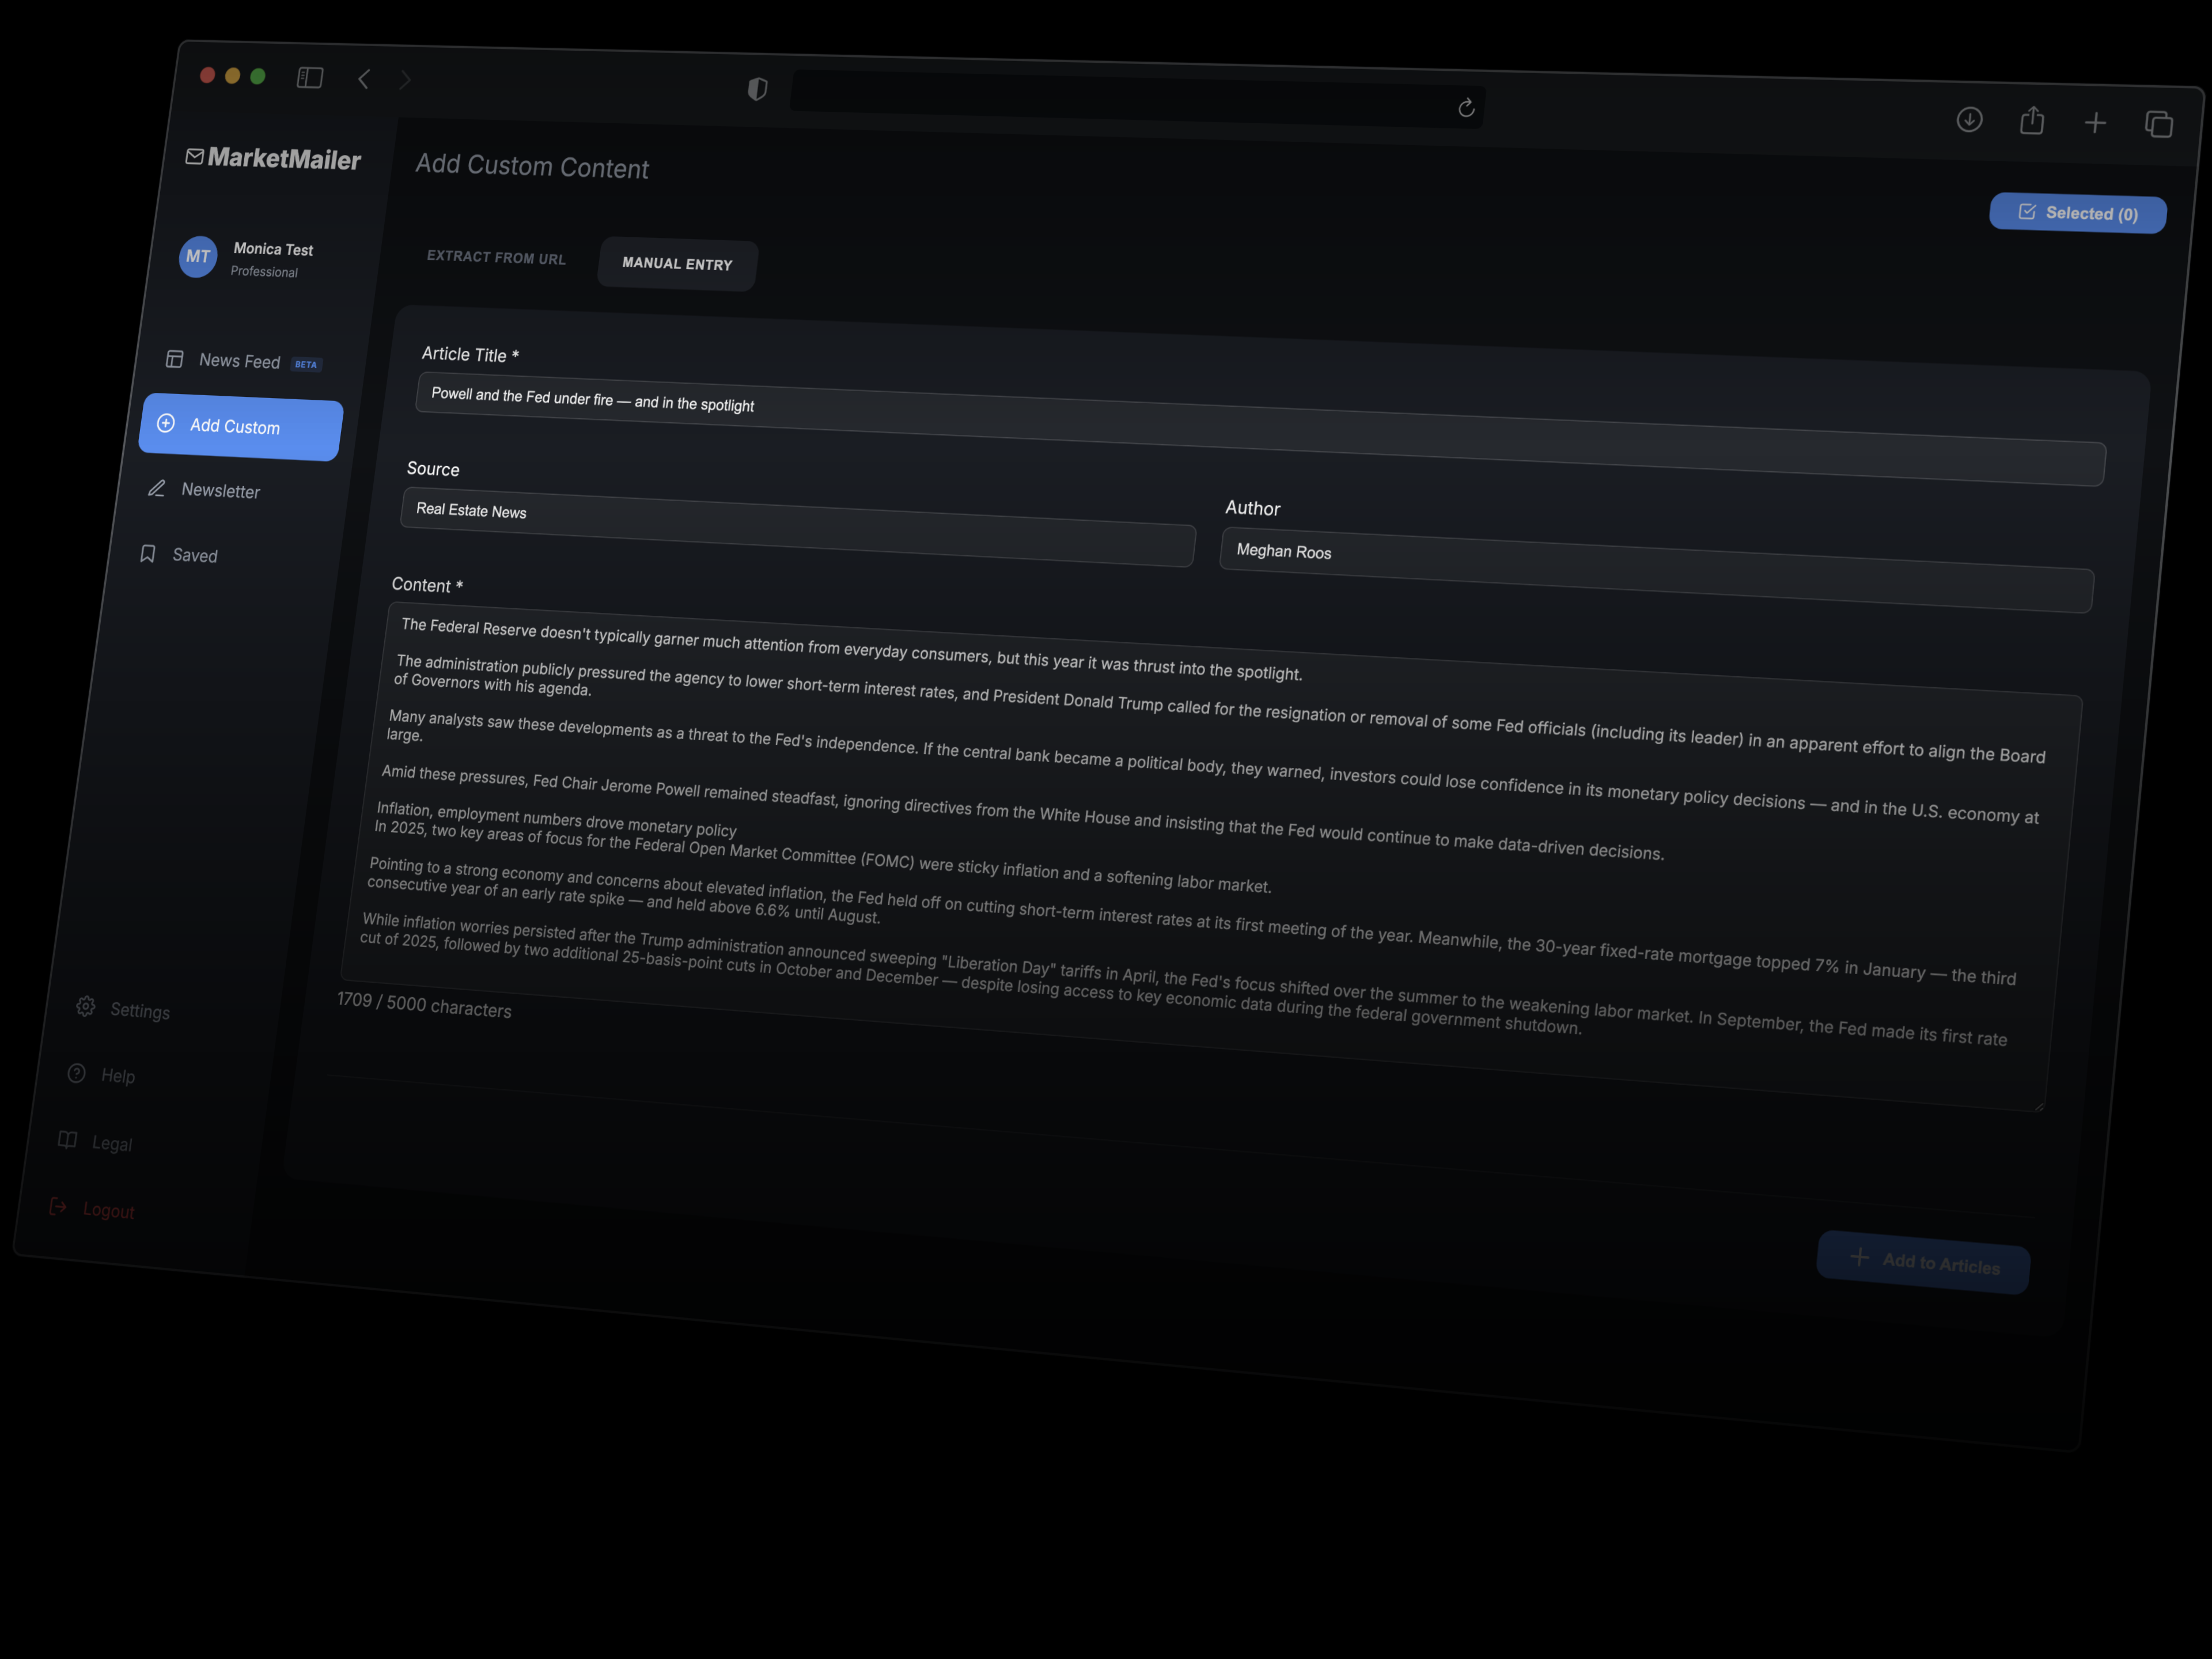Reload the current page

(x=1466, y=108)
